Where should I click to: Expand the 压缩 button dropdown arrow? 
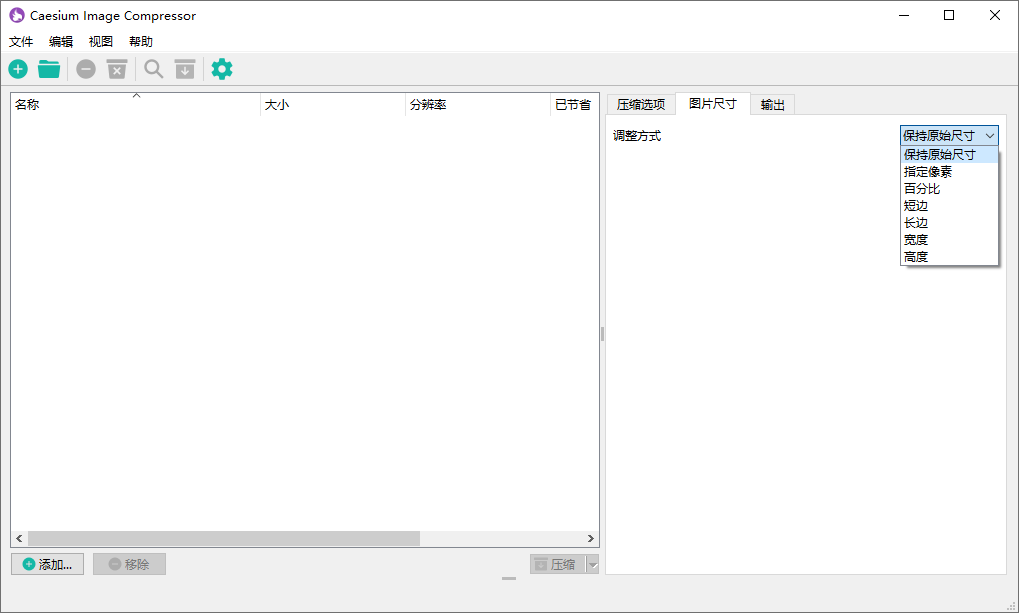point(593,564)
